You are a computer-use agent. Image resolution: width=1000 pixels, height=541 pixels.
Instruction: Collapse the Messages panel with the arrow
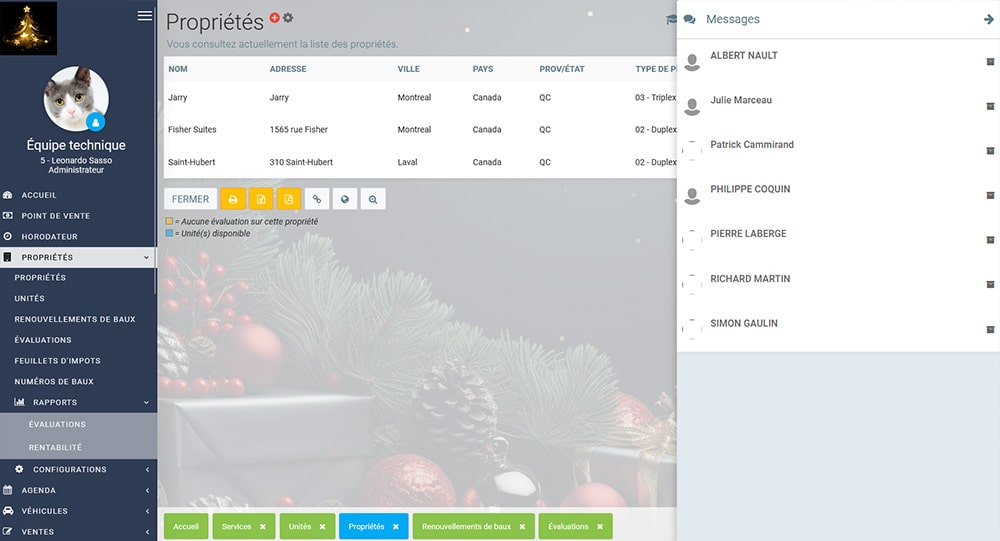tap(989, 19)
